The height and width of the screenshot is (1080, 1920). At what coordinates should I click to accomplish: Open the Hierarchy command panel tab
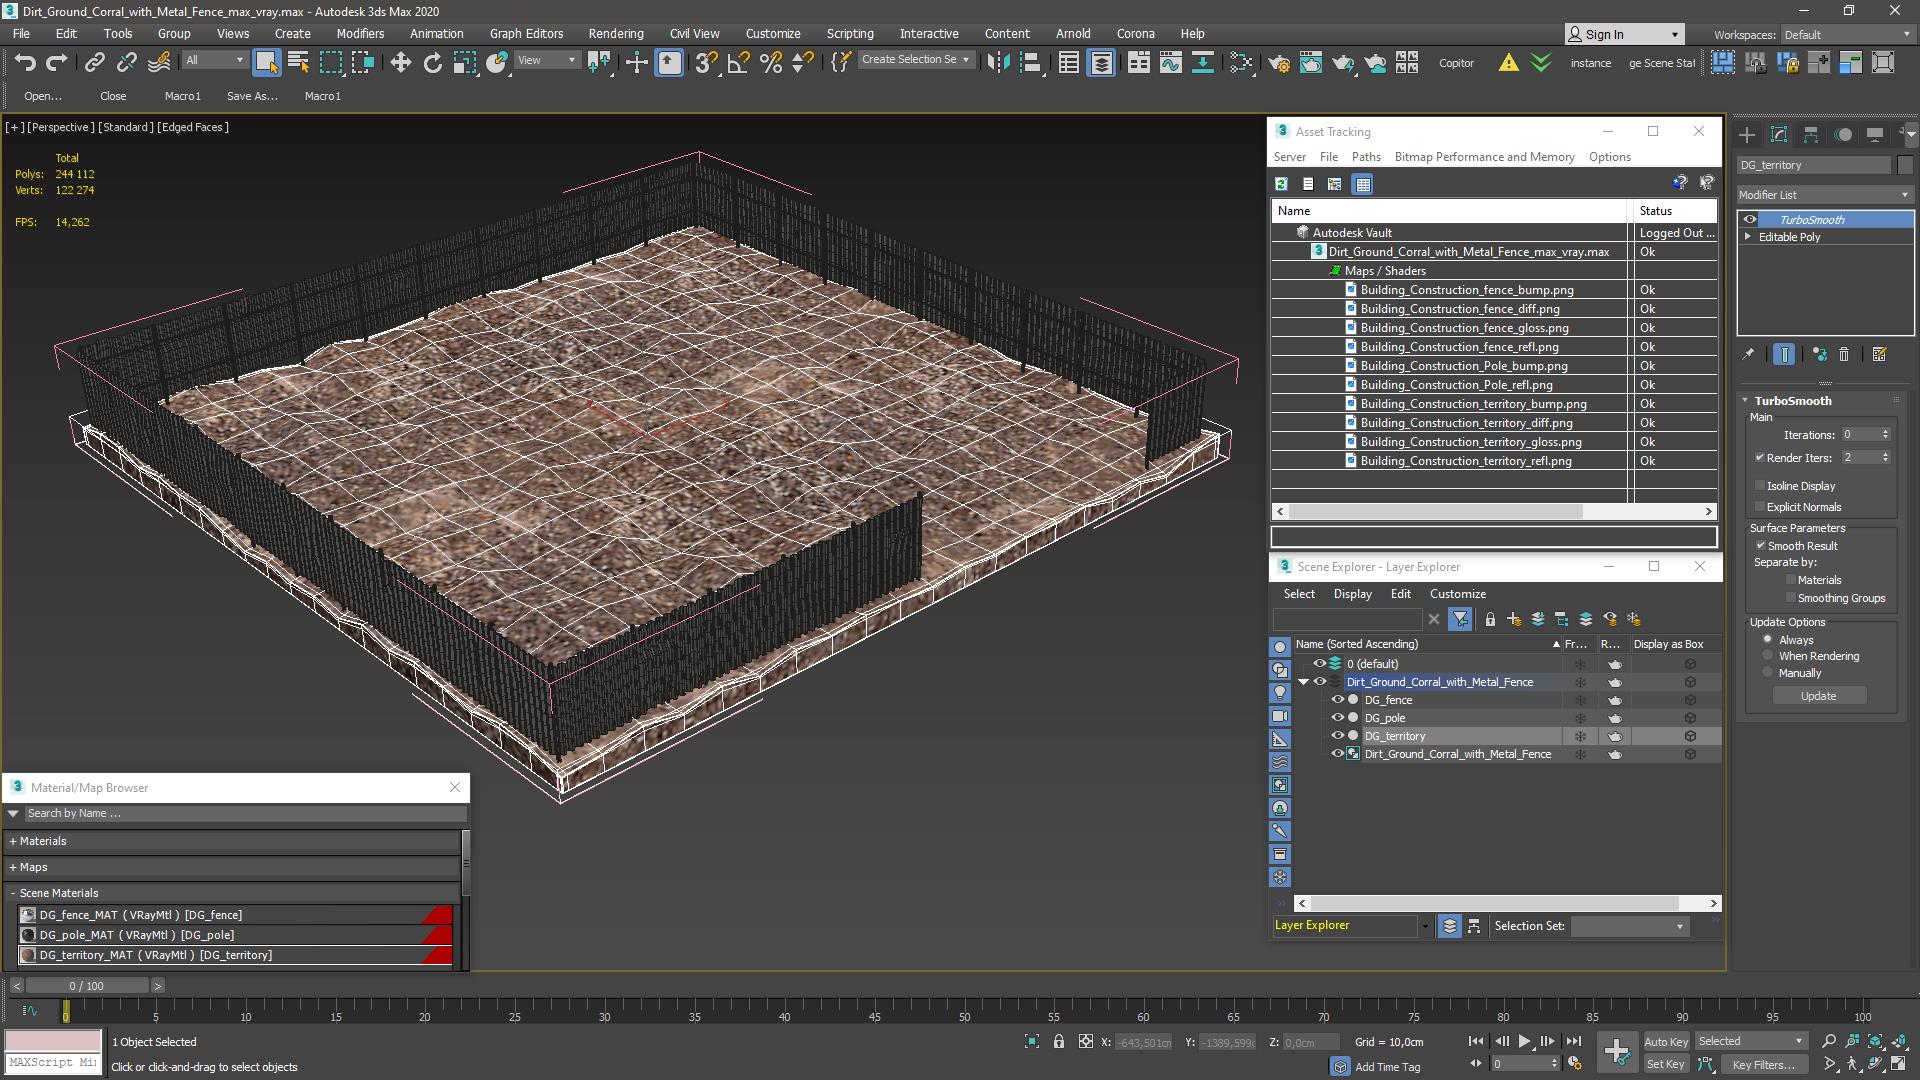(1810, 135)
